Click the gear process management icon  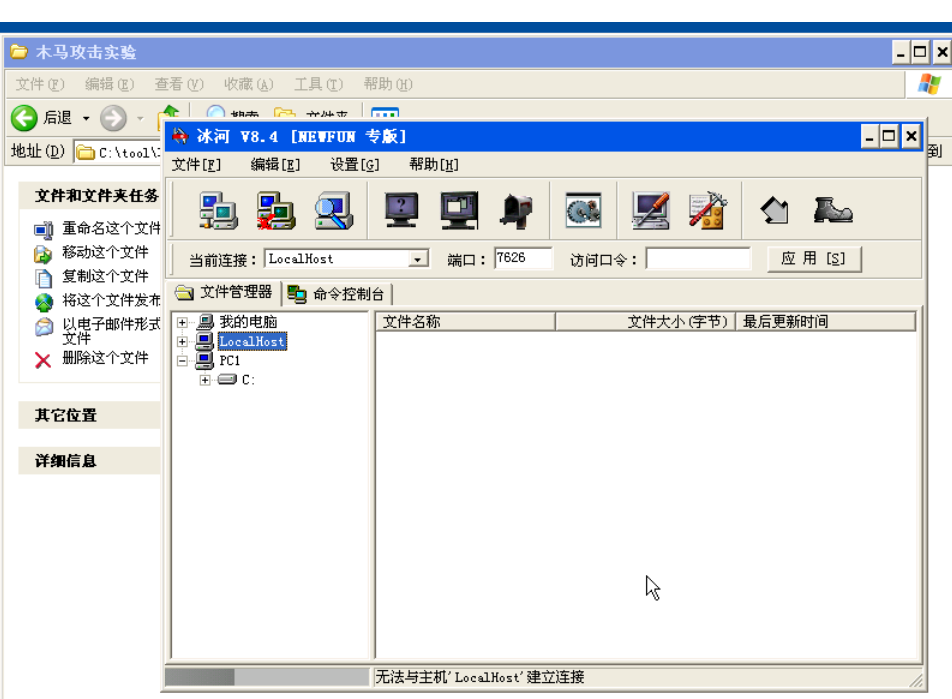click(x=583, y=211)
